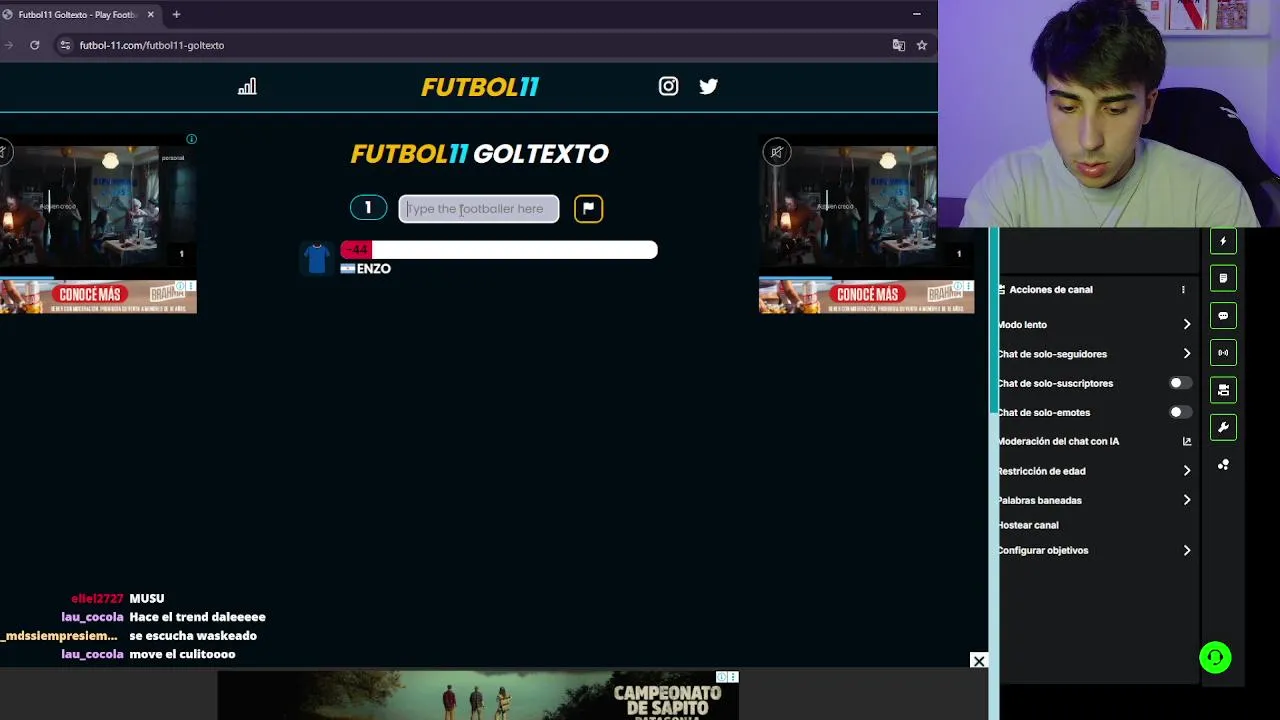
Task: Click chat message 'se escucha waskeado'
Action: tap(193, 636)
